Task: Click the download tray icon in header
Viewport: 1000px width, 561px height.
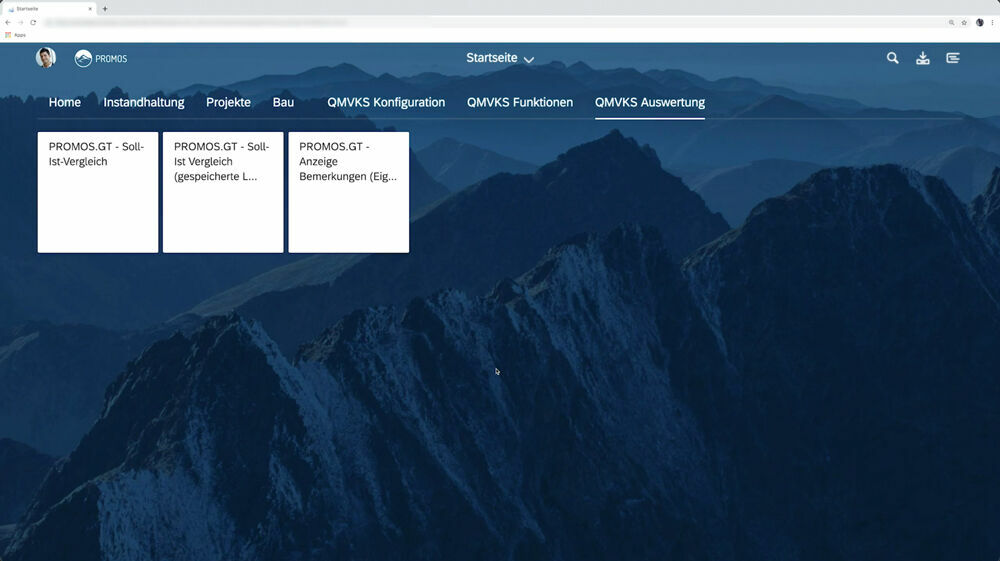Action: pos(922,58)
